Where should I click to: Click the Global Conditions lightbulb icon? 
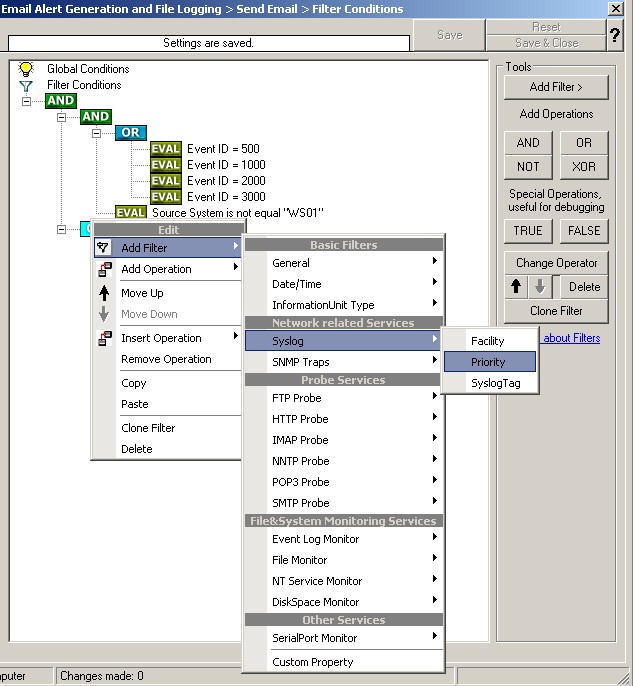26,69
